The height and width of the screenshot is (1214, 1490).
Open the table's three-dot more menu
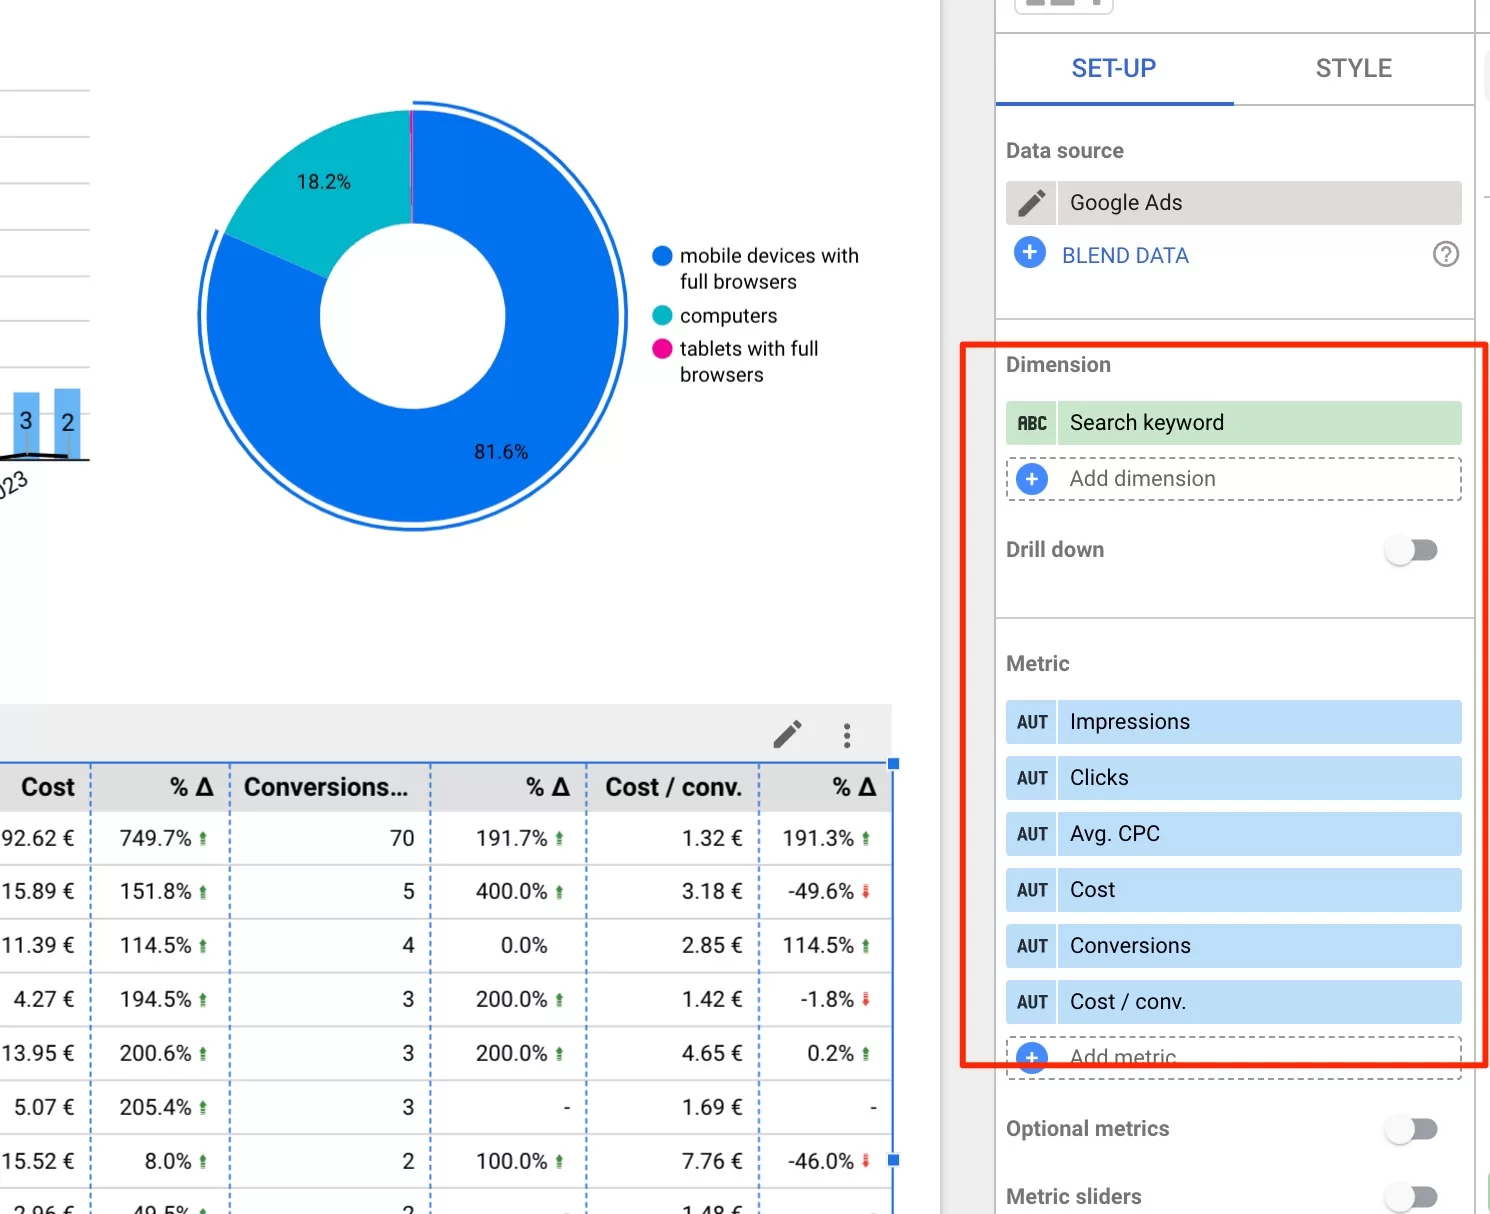(x=847, y=736)
